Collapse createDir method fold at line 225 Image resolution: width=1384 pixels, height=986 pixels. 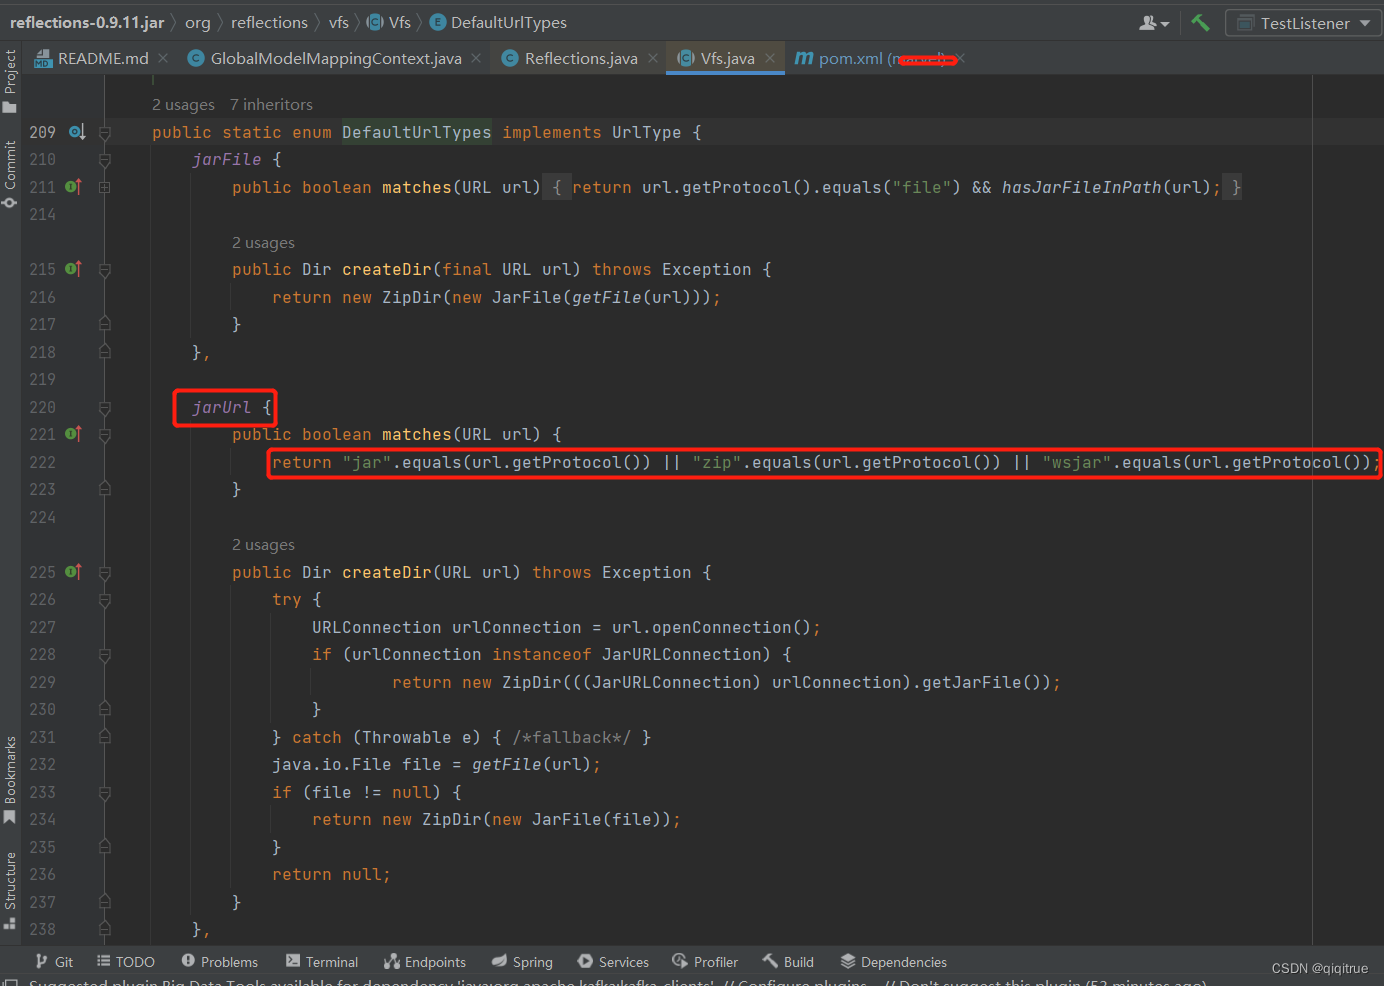pyautogui.click(x=105, y=573)
